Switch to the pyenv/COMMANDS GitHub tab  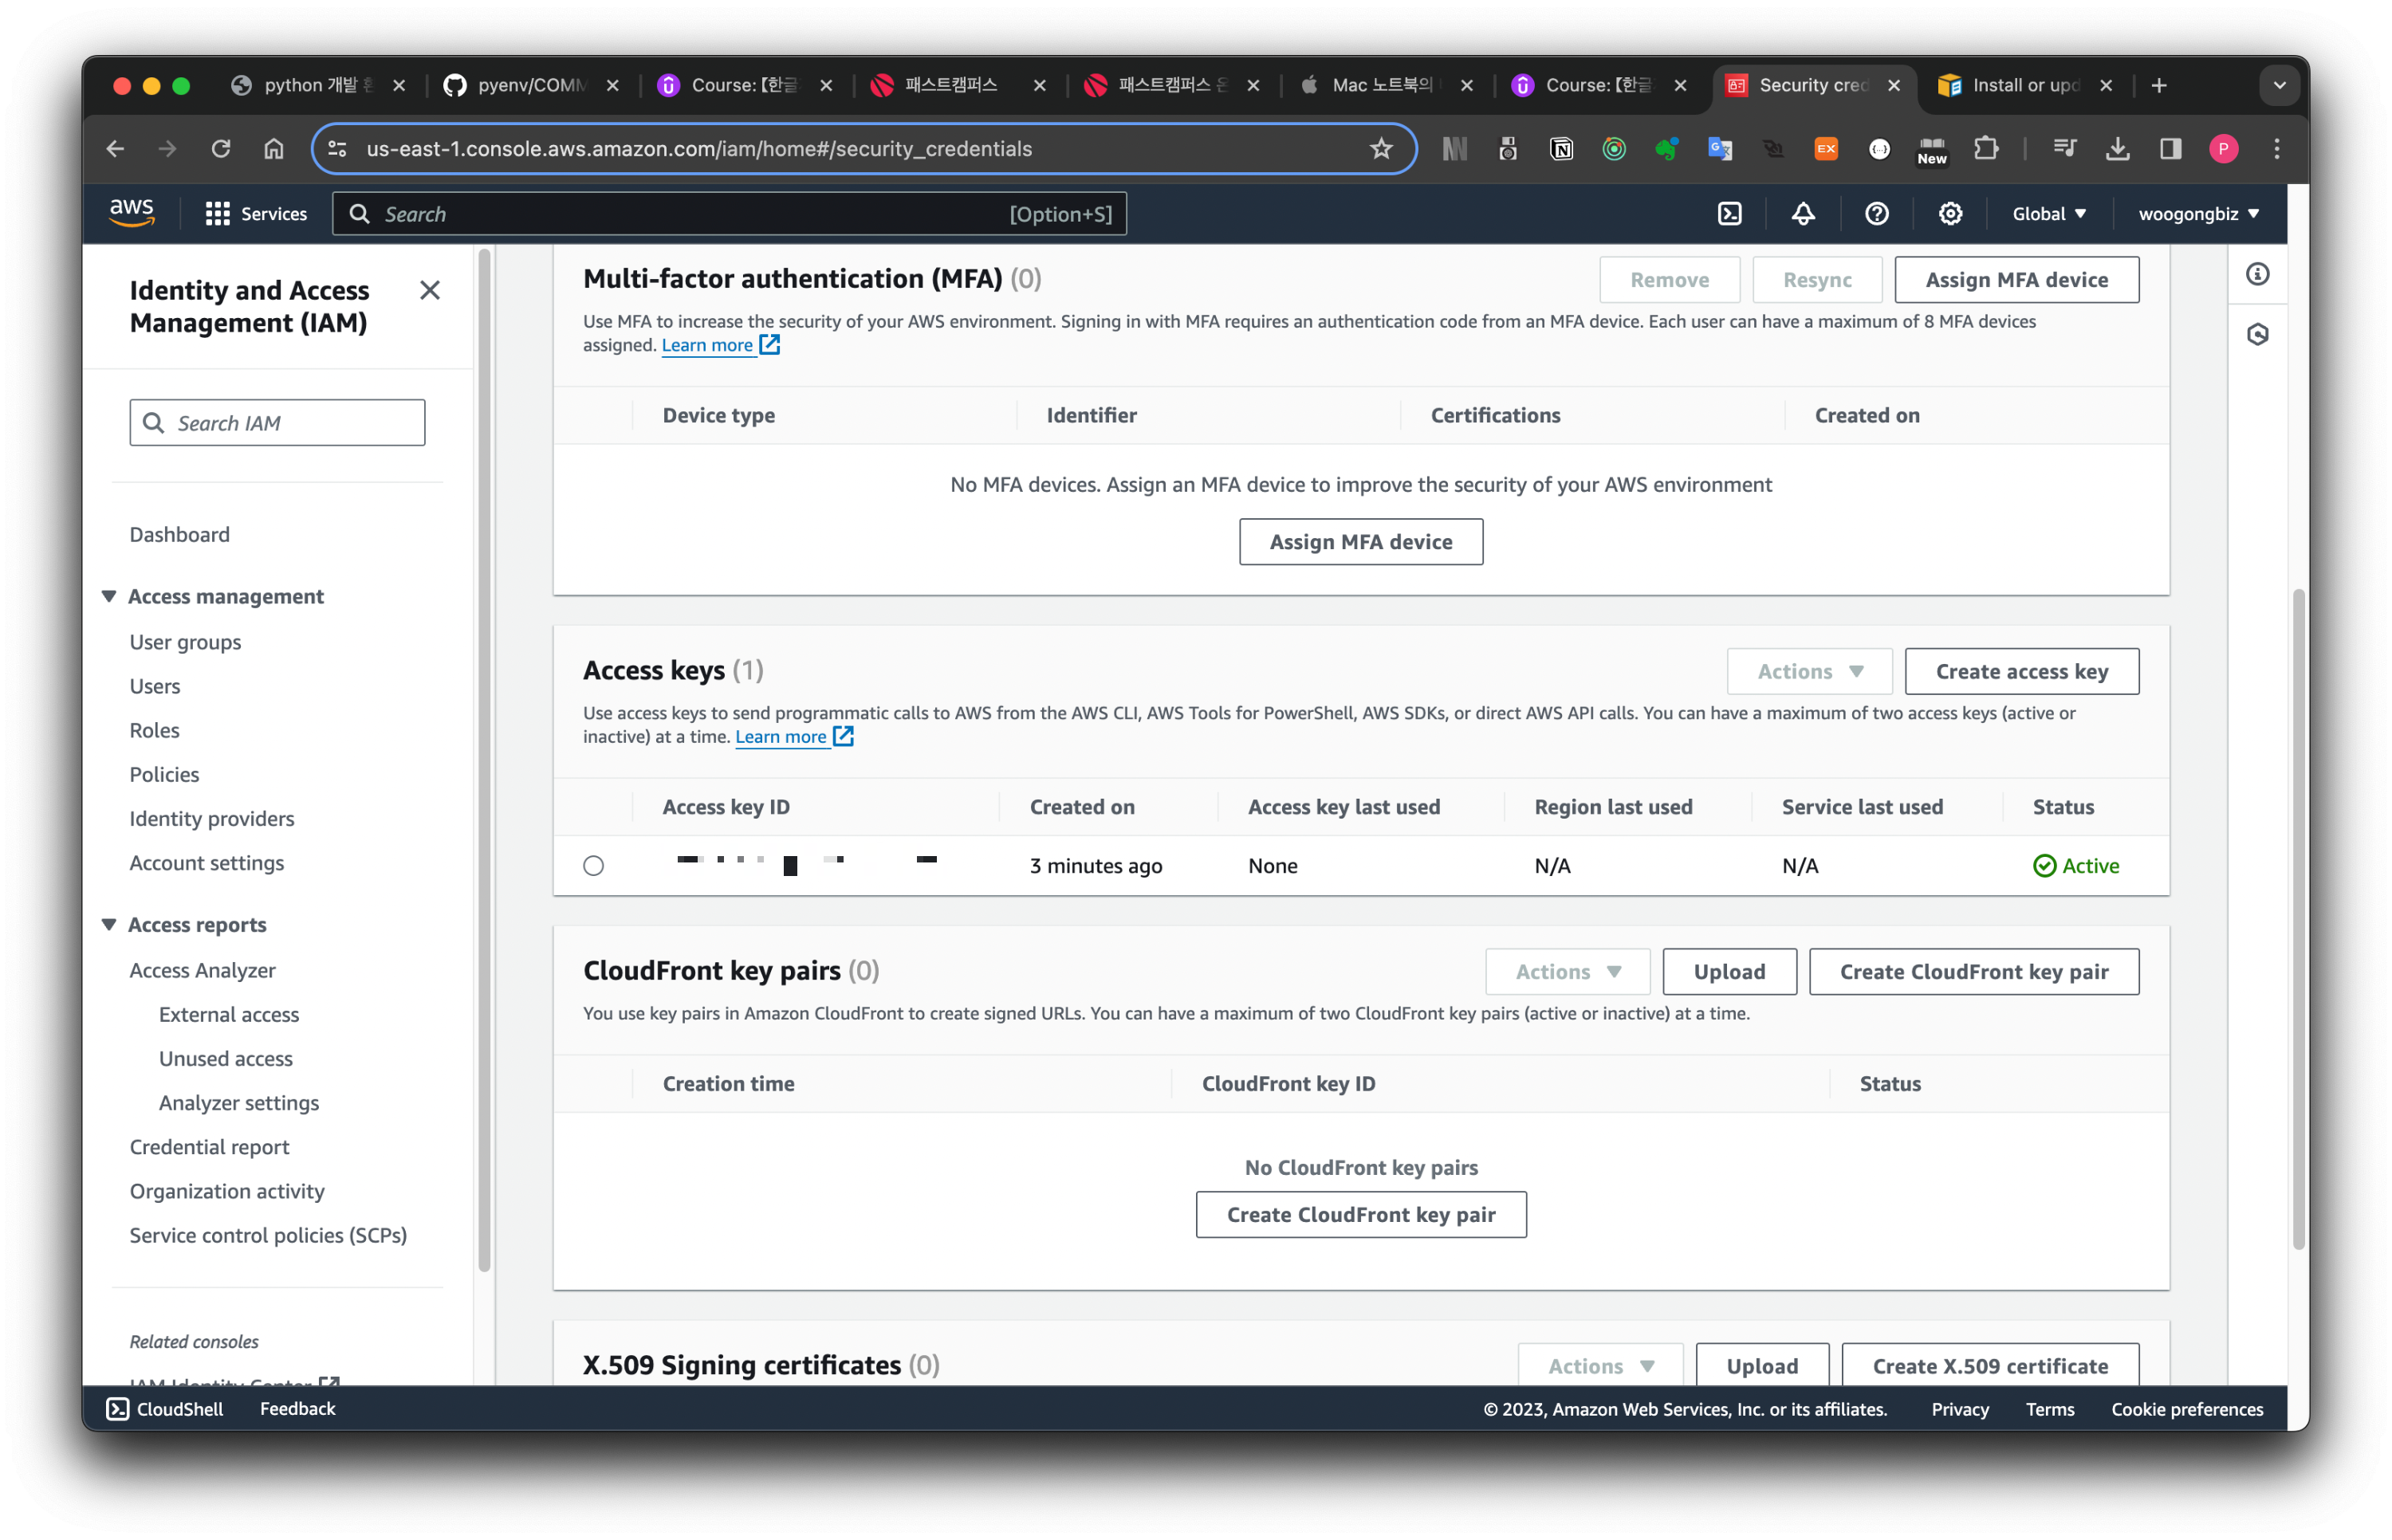point(530,85)
